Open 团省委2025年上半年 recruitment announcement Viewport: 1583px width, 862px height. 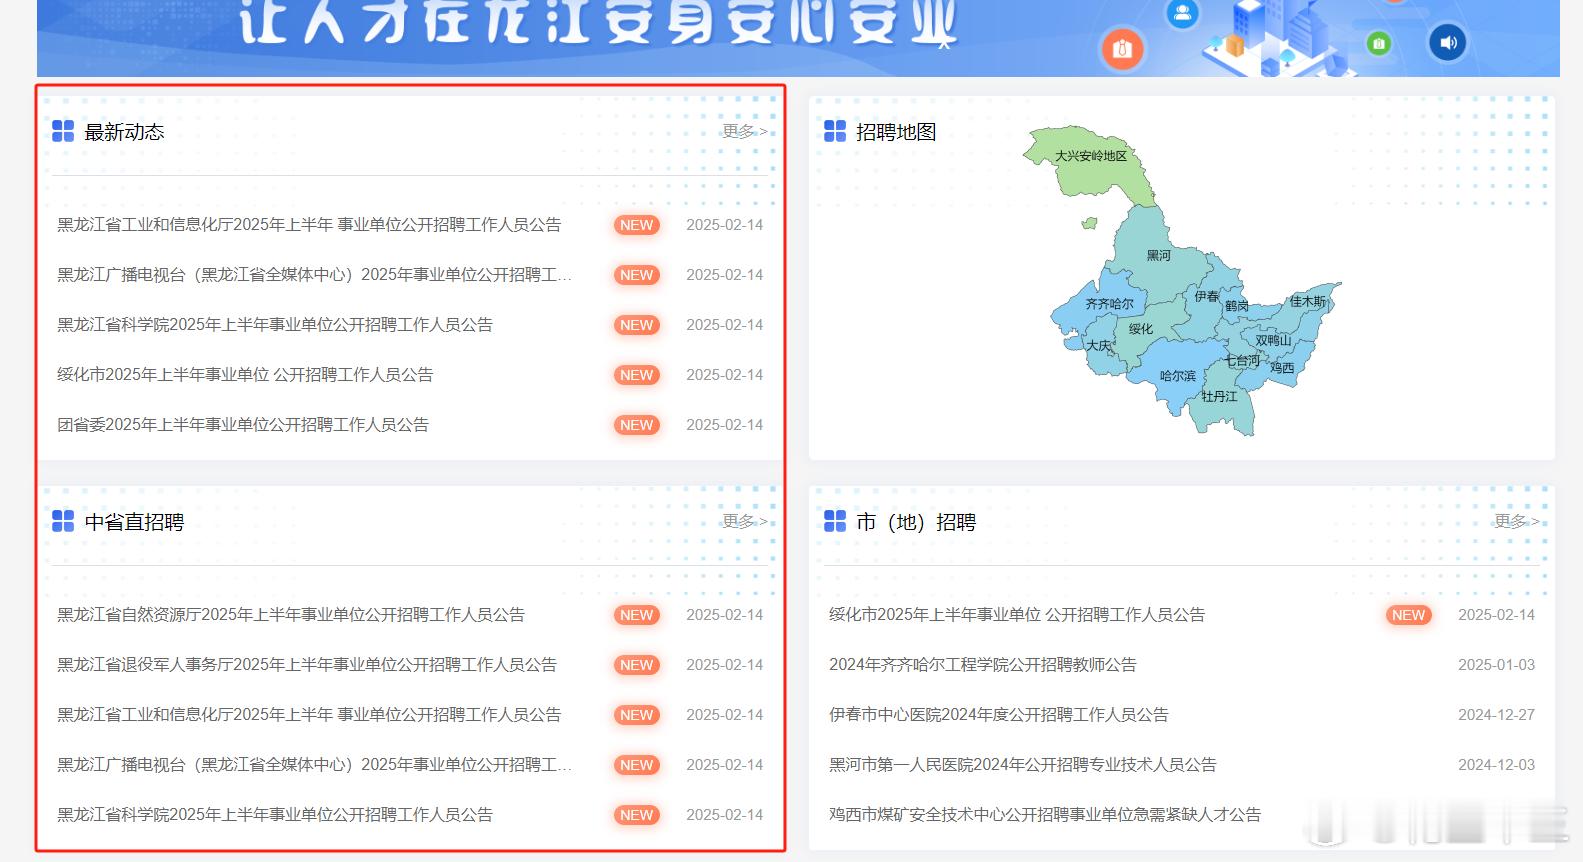click(x=243, y=425)
